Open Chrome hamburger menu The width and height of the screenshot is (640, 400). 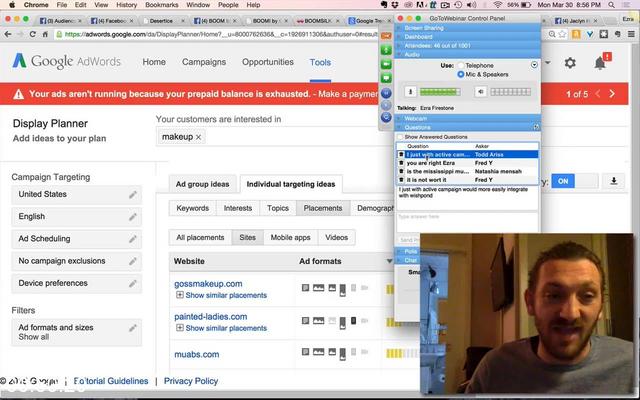tap(629, 34)
